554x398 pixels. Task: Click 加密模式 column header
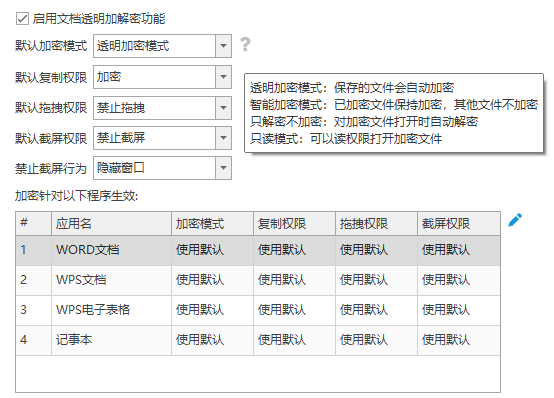[212, 223]
